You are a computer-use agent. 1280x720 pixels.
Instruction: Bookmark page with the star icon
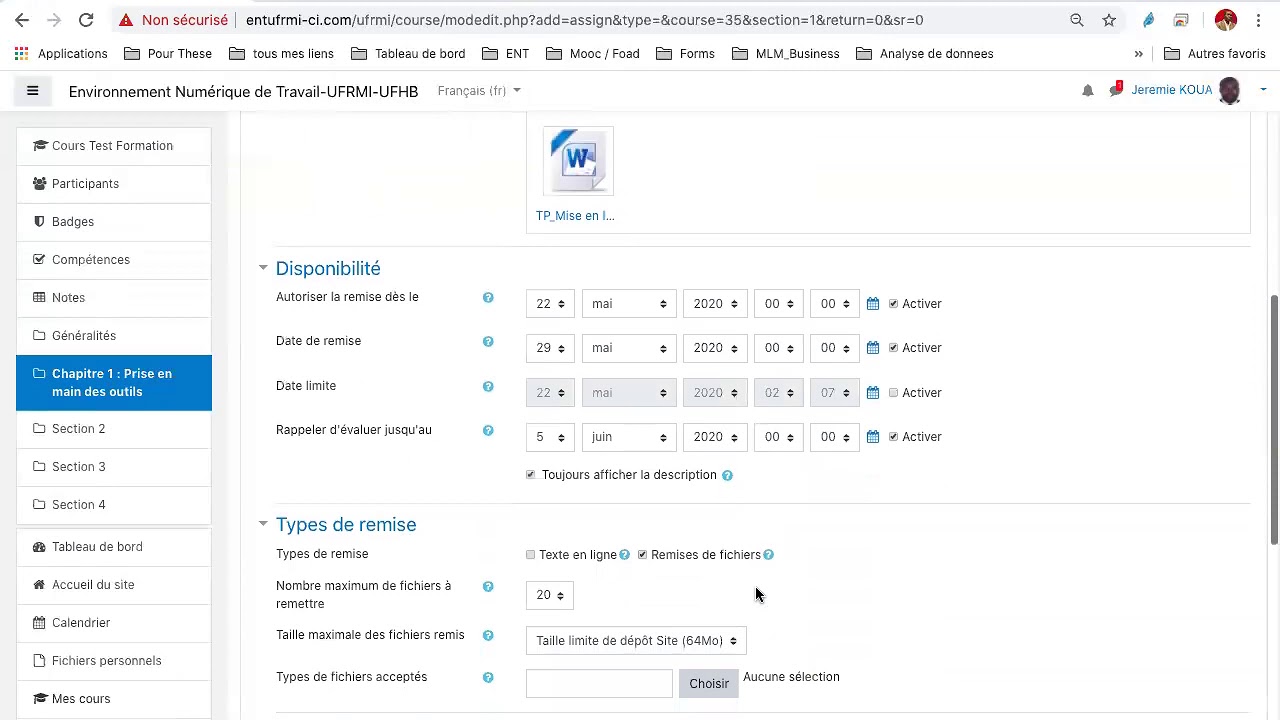tap(1109, 20)
